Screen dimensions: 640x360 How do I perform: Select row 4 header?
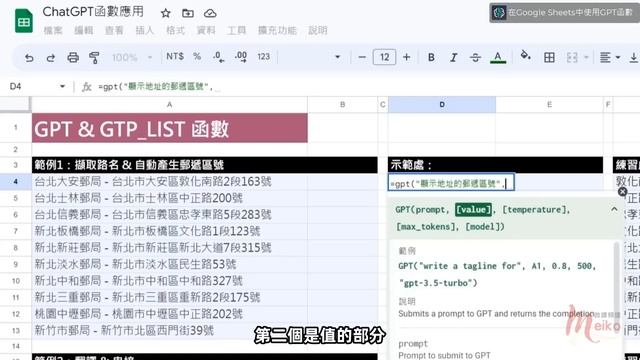click(16, 181)
